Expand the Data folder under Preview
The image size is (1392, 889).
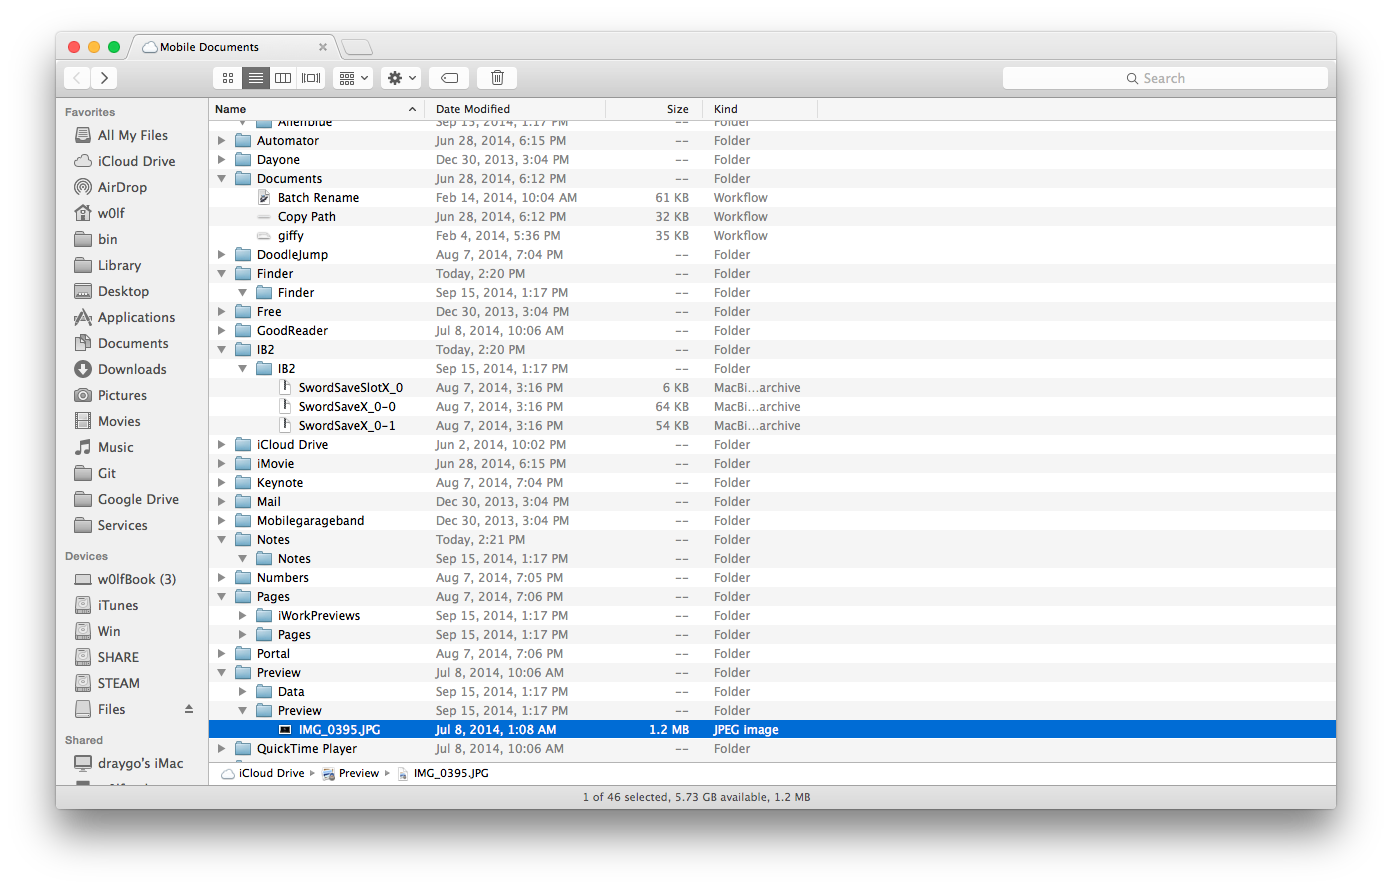point(243,692)
